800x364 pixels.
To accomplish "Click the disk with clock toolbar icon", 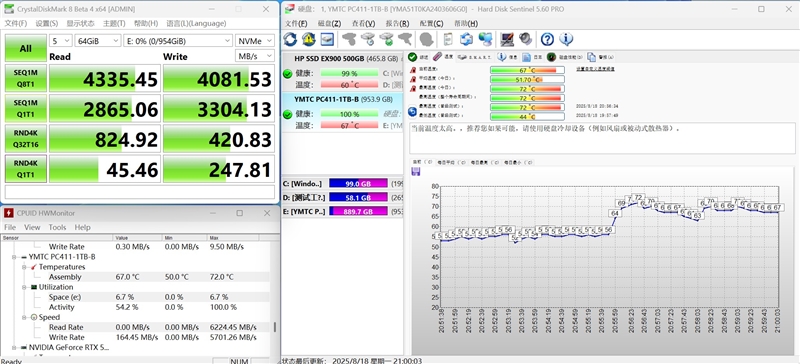I will (x=368, y=39).
